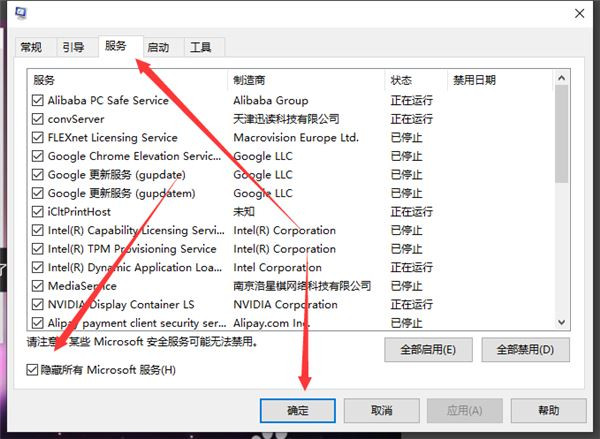Select the 启动 tab
600x439 pixels.
[158, 47]
